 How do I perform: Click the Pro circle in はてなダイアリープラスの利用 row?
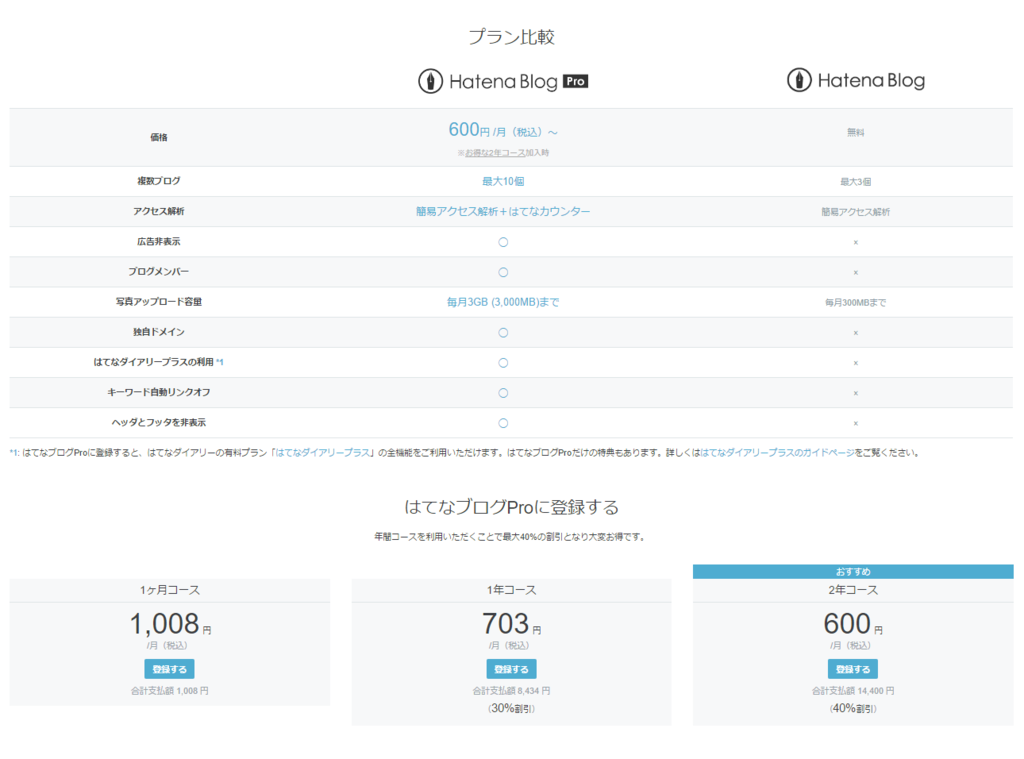tap(503, 363)
